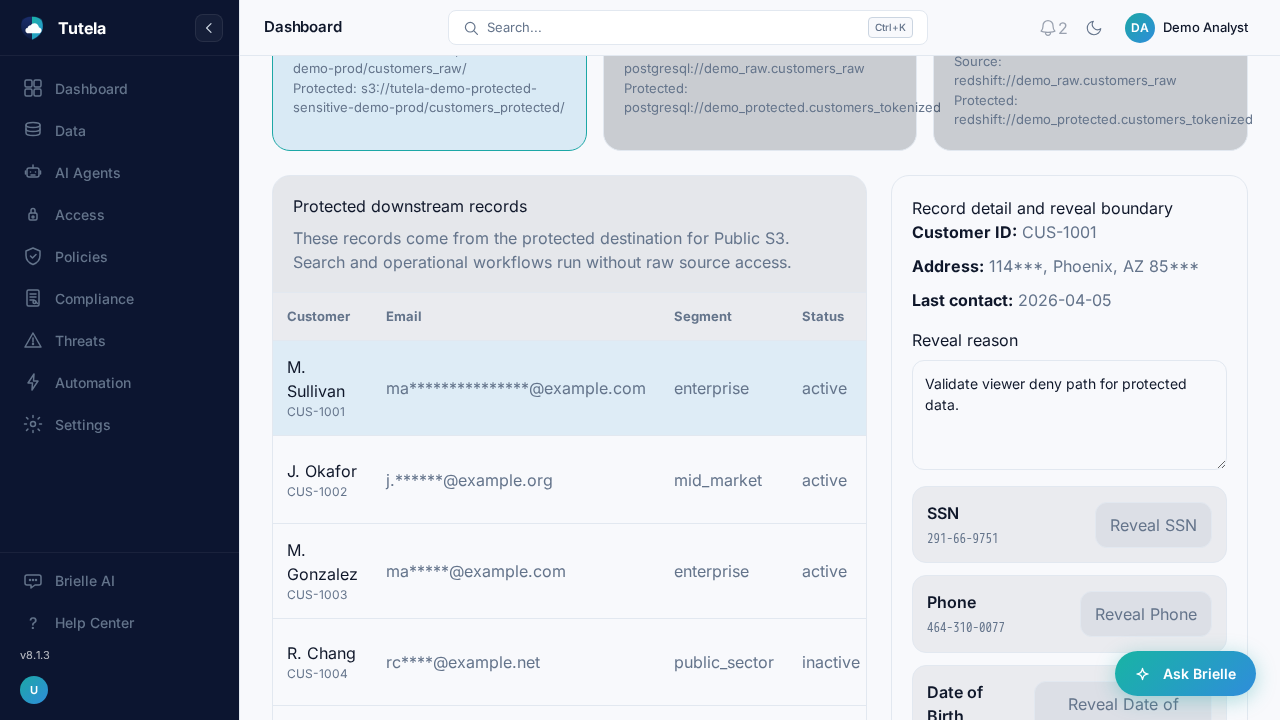
Task: Select the J. Okafor customer row
Action: click(568, 480)
